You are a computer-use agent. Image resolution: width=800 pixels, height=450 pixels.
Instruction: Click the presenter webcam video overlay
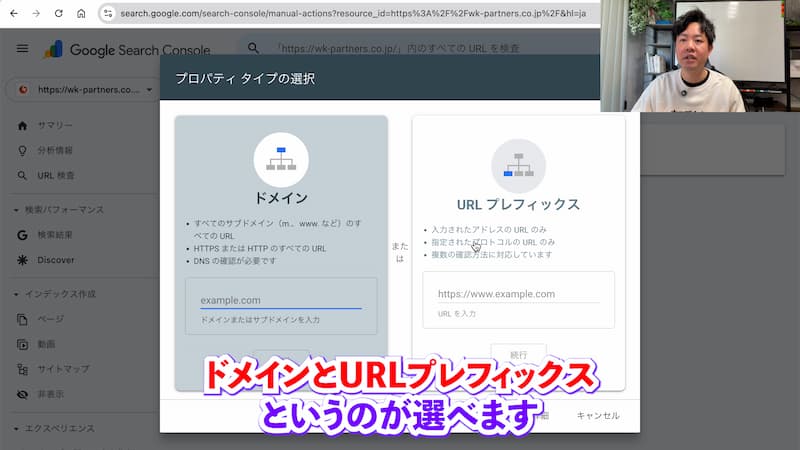700,56
